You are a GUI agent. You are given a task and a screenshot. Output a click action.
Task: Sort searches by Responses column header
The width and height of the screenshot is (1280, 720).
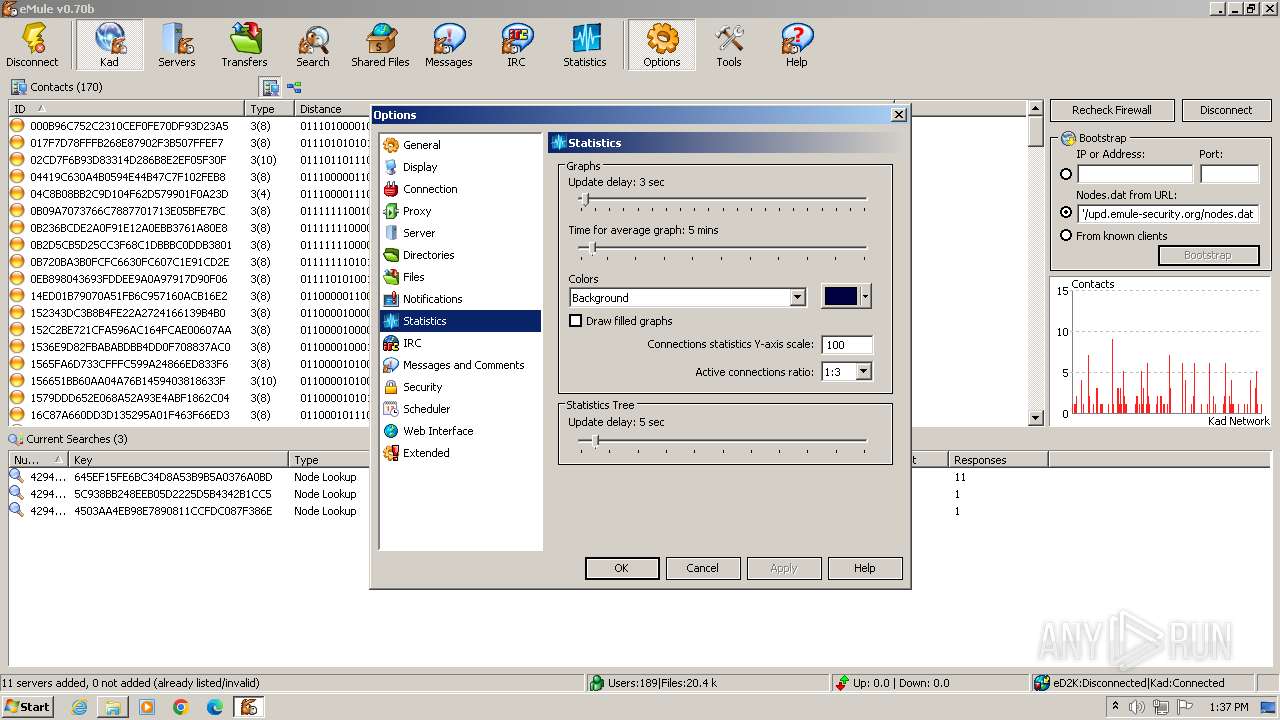coord(998,460)
